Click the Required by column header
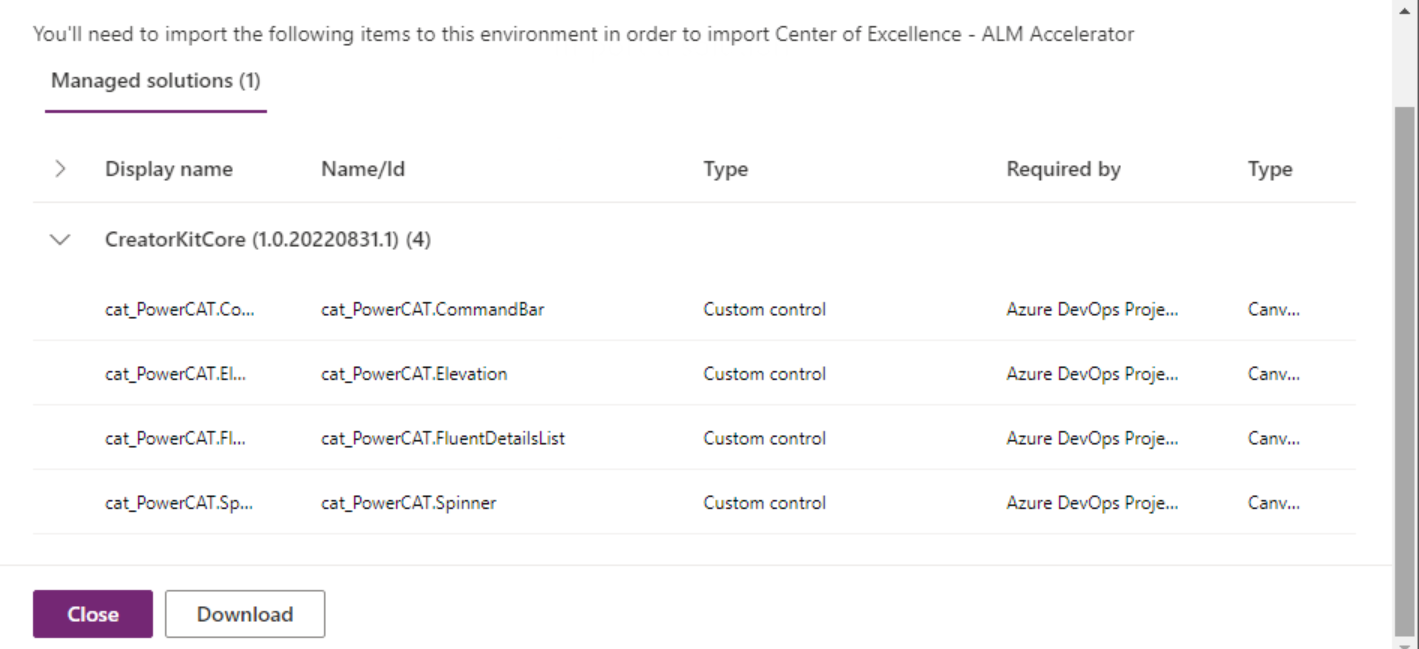Screen dimensions: 1419x649 (x=1063, y=168)
